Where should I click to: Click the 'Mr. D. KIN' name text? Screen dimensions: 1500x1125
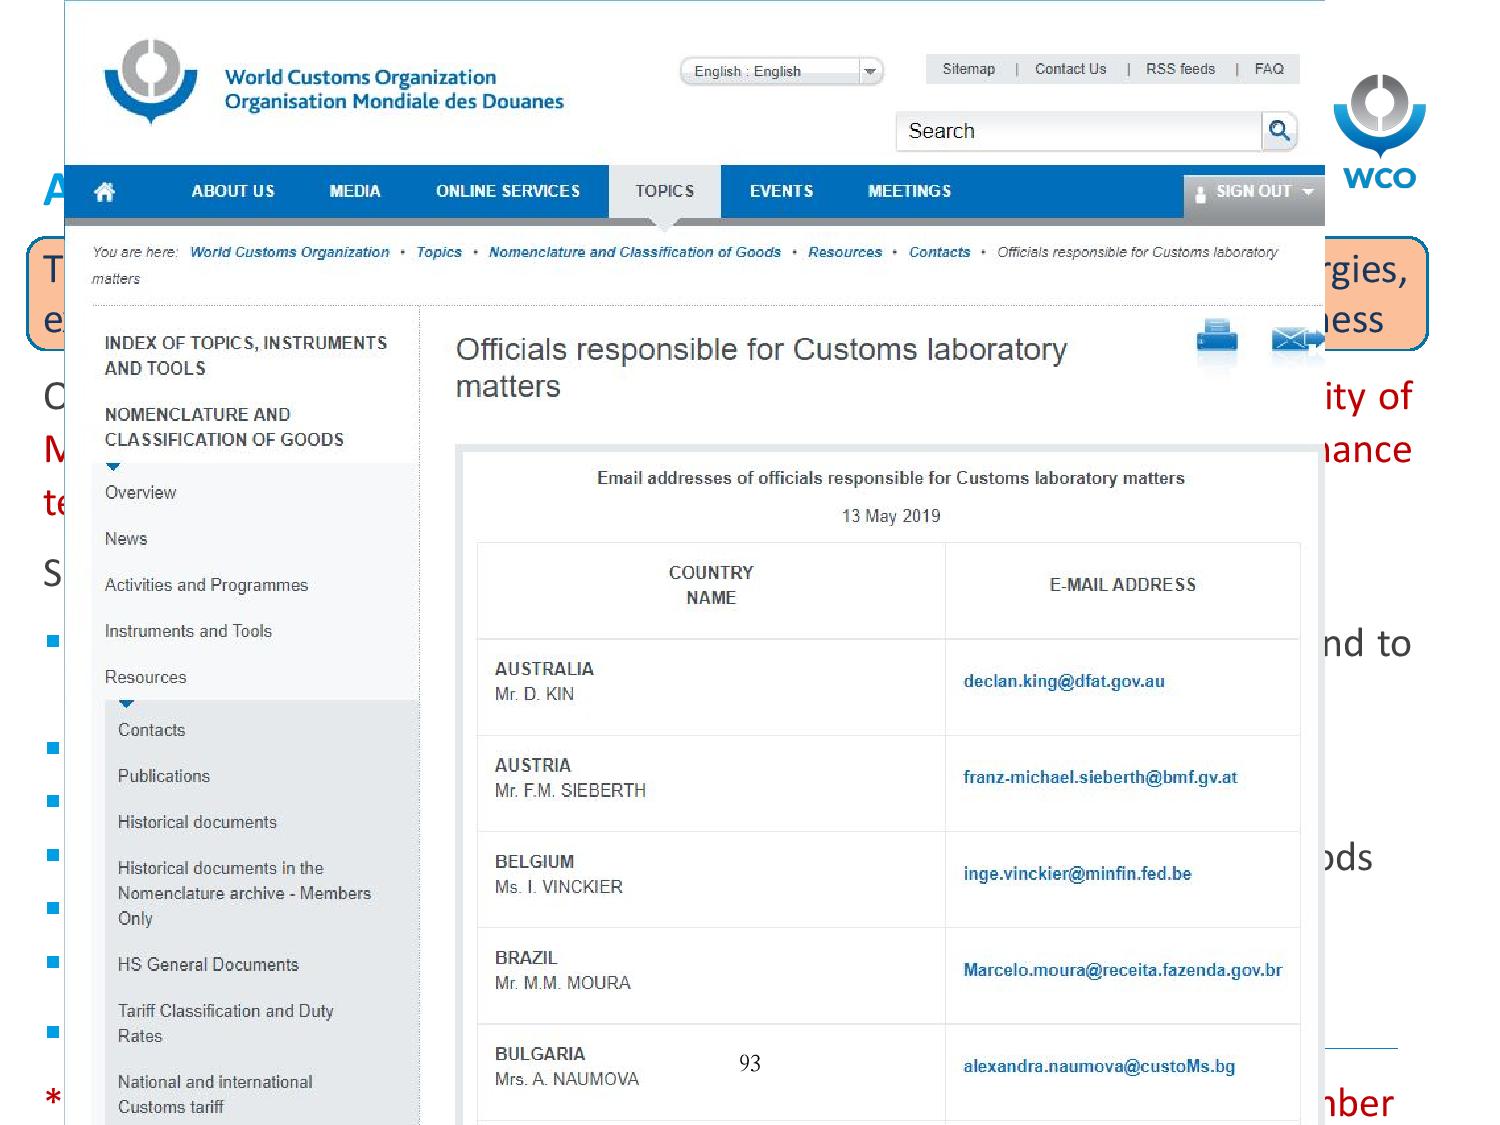coord(534,694)
